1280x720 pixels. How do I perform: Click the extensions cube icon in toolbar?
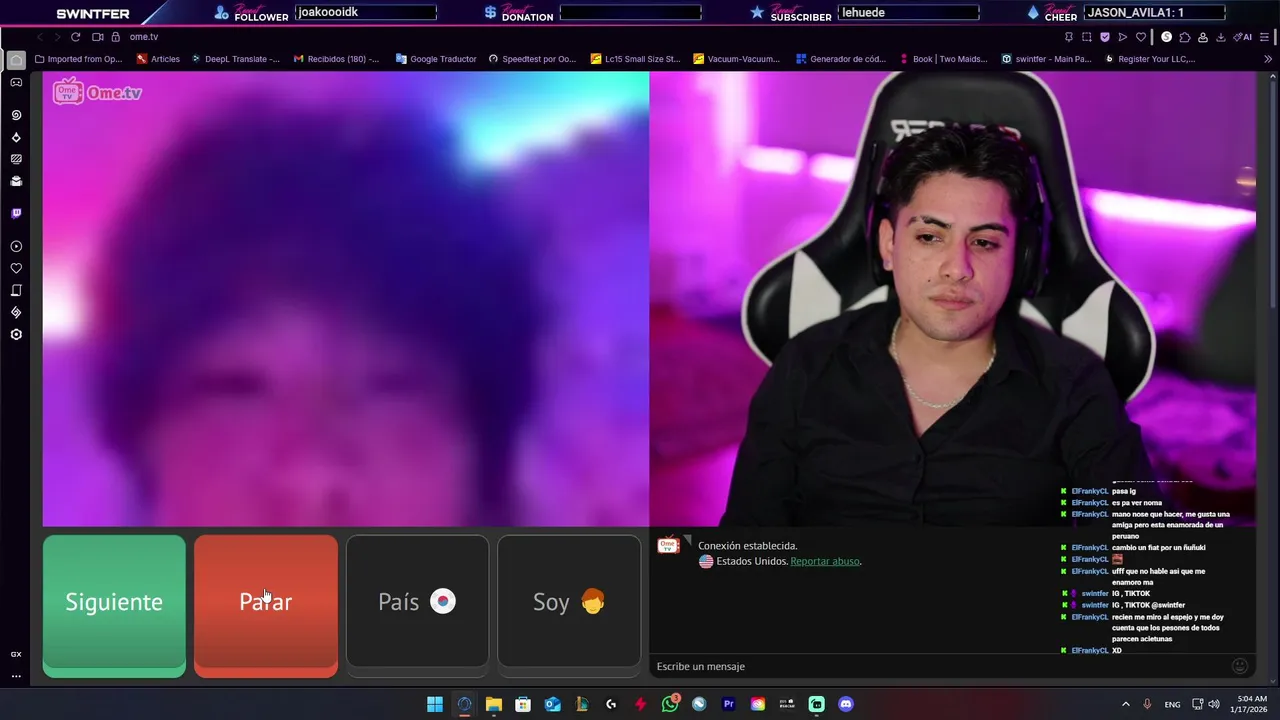click(1185, 37)
